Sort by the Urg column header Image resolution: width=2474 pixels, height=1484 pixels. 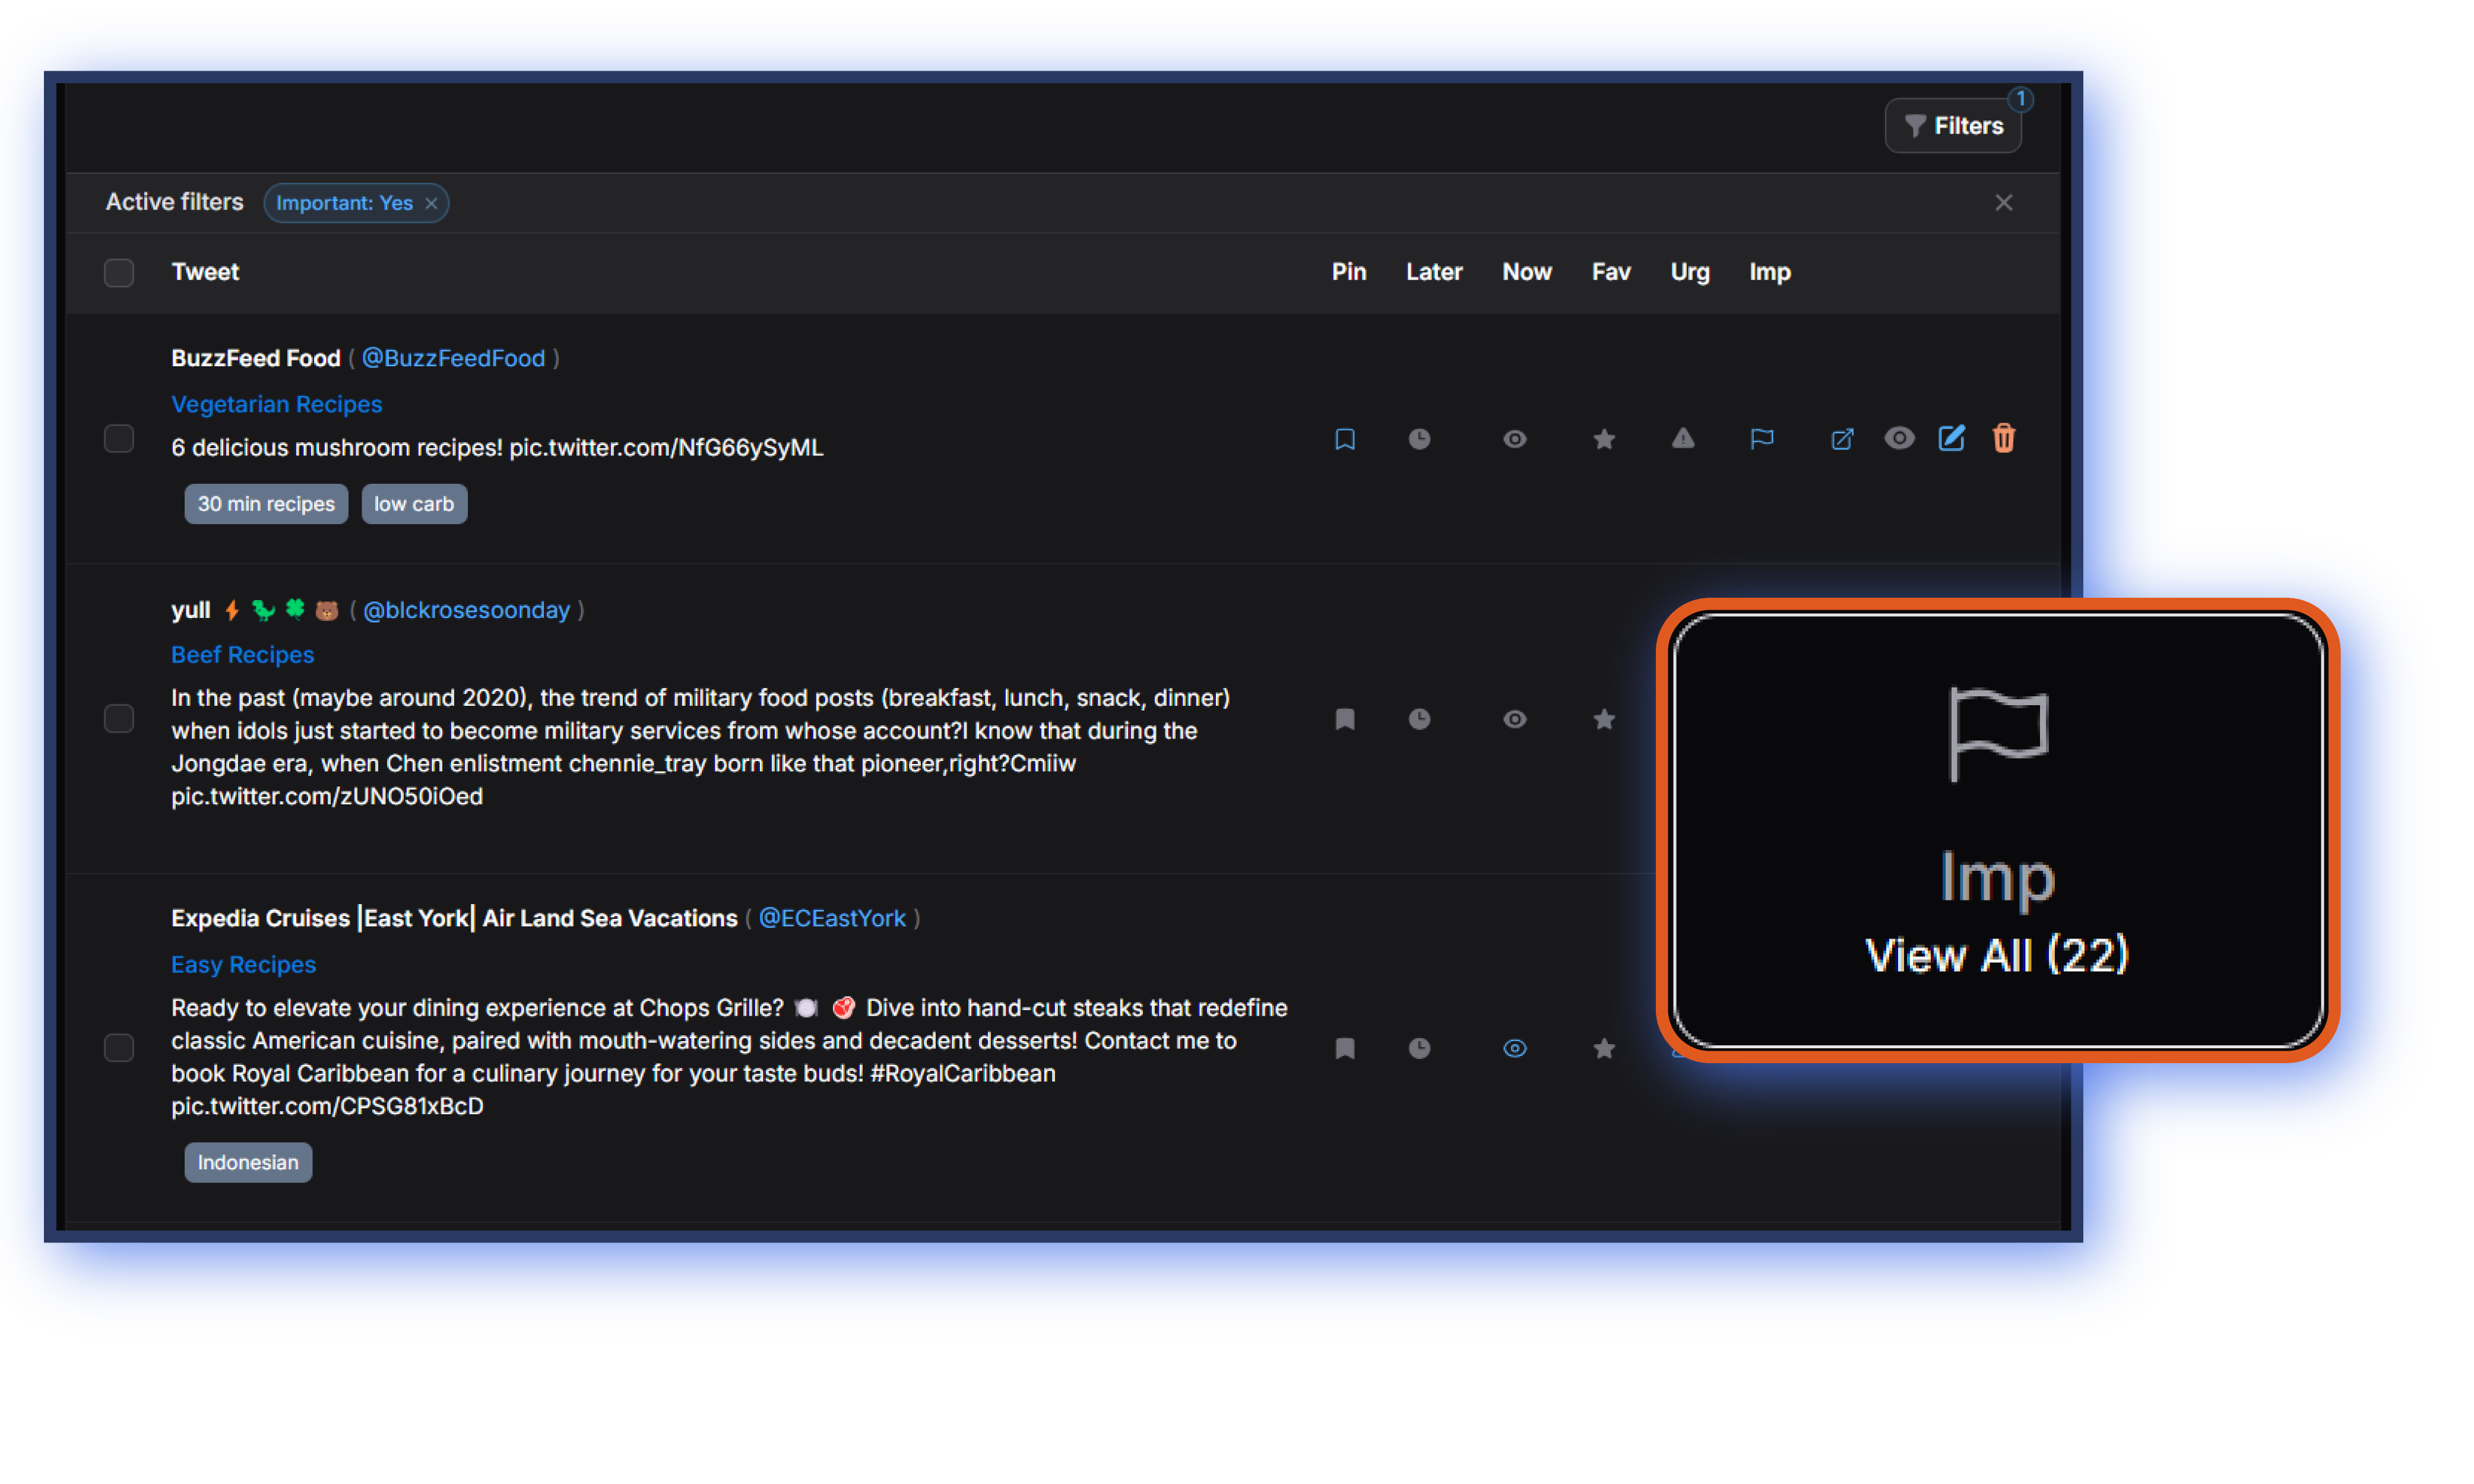pos(1689,272)
